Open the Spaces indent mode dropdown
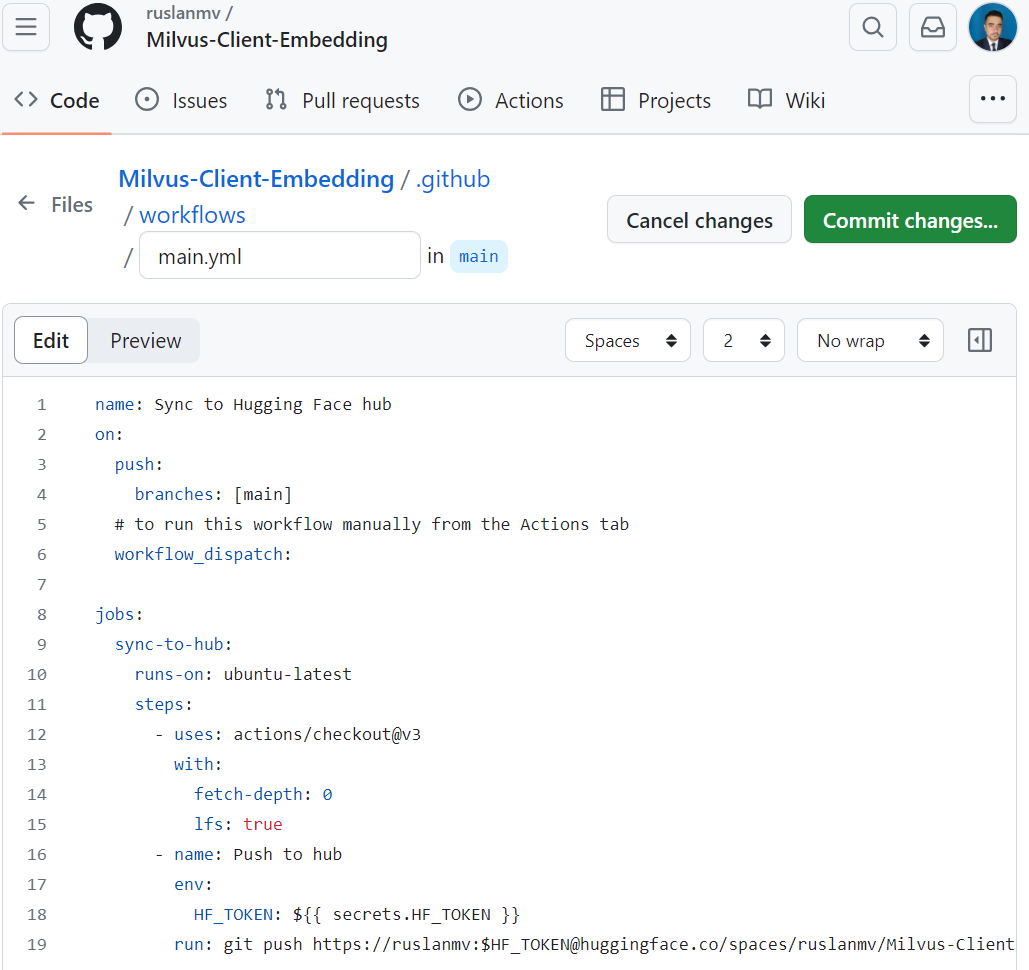Viewport: 1029px width, 970px height. (628, 341)
